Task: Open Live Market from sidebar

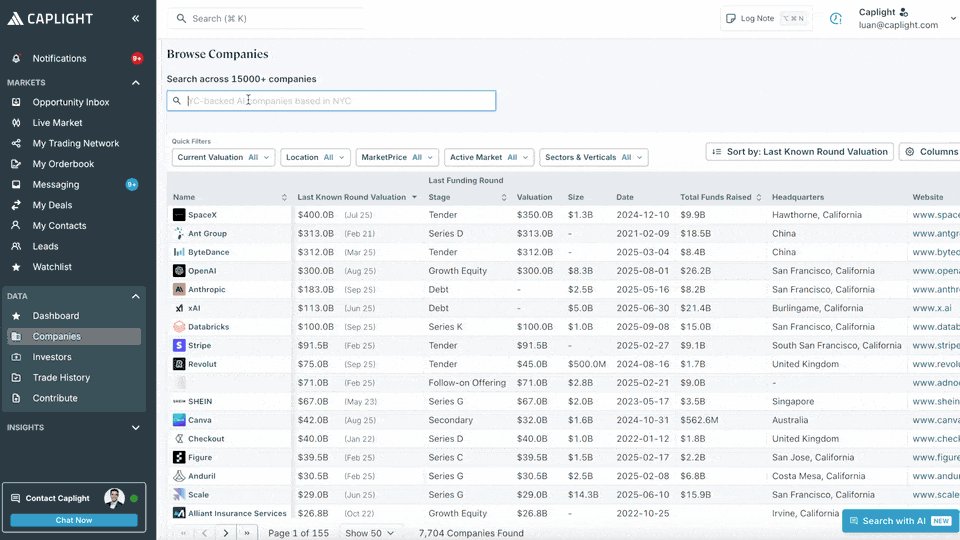Action: [x=58, y=122]
